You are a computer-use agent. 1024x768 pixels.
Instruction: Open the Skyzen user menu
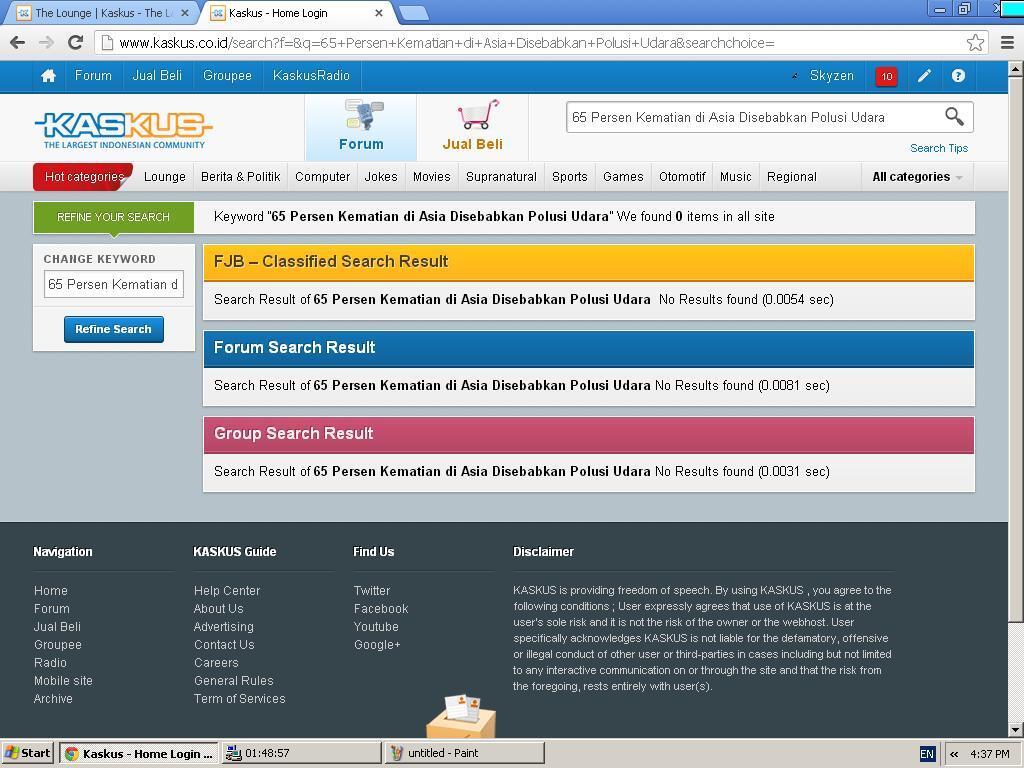(831, 76)
